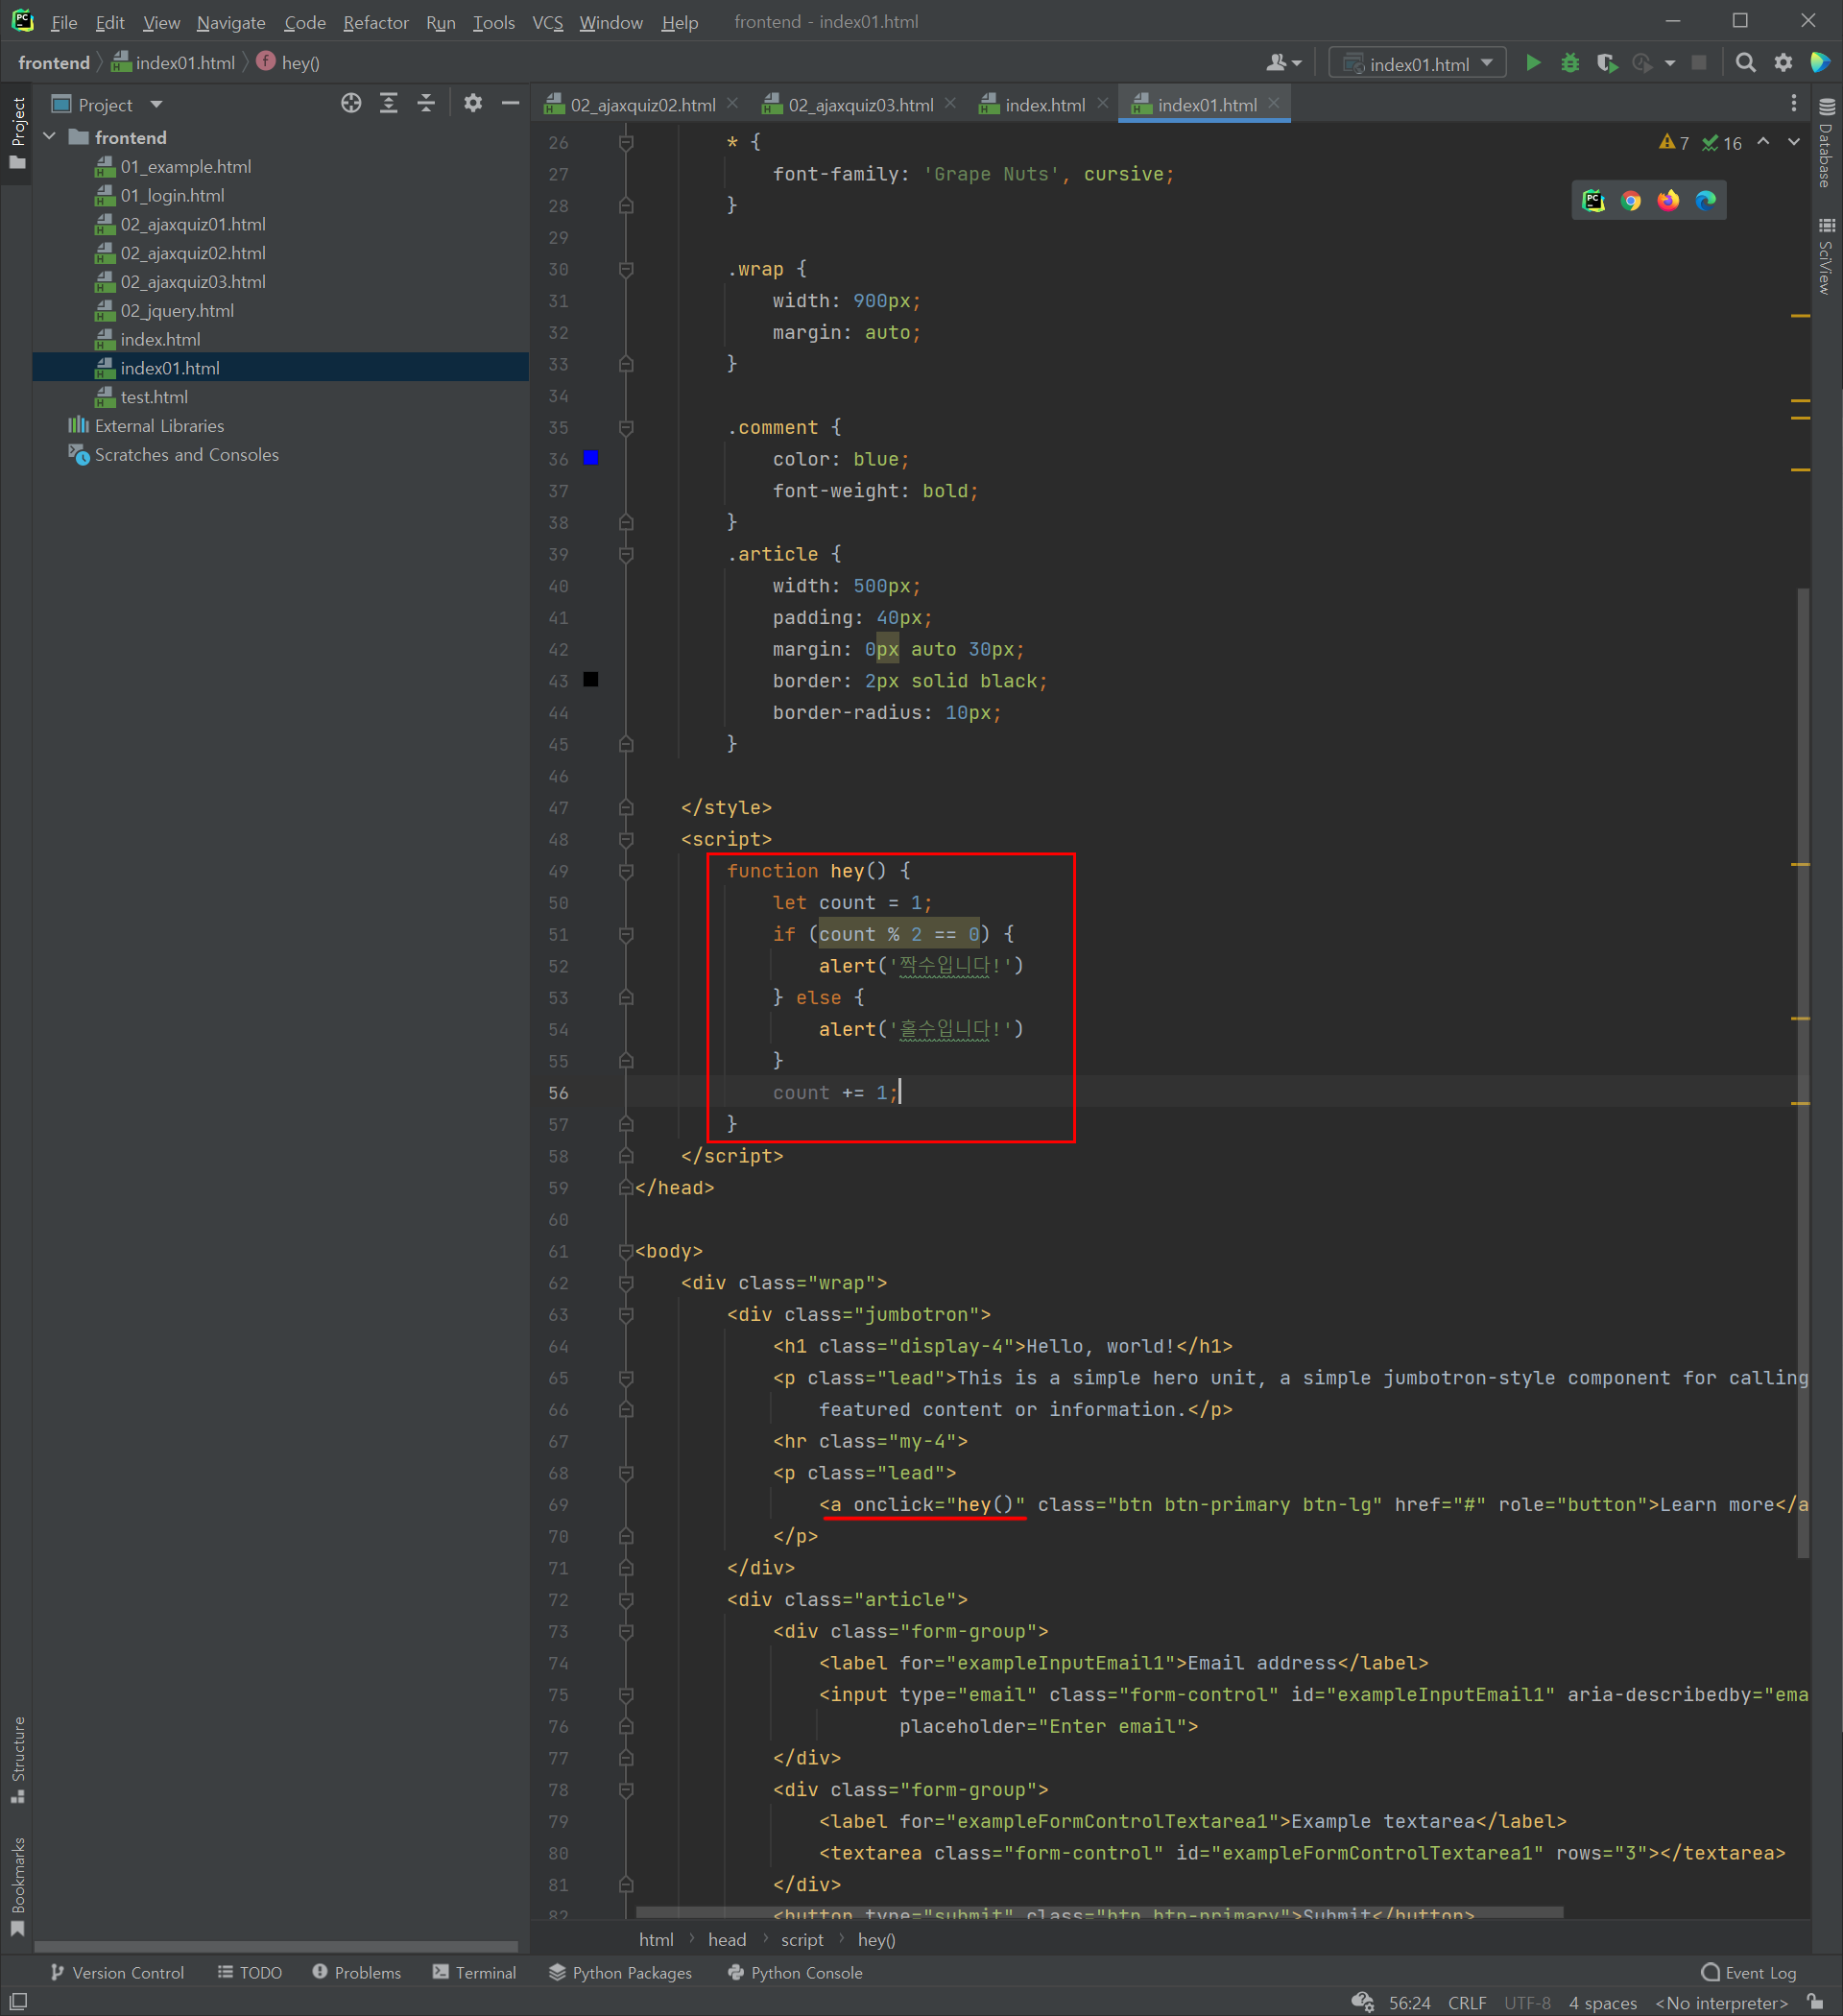Open the Refactor menu

(375, 22)
